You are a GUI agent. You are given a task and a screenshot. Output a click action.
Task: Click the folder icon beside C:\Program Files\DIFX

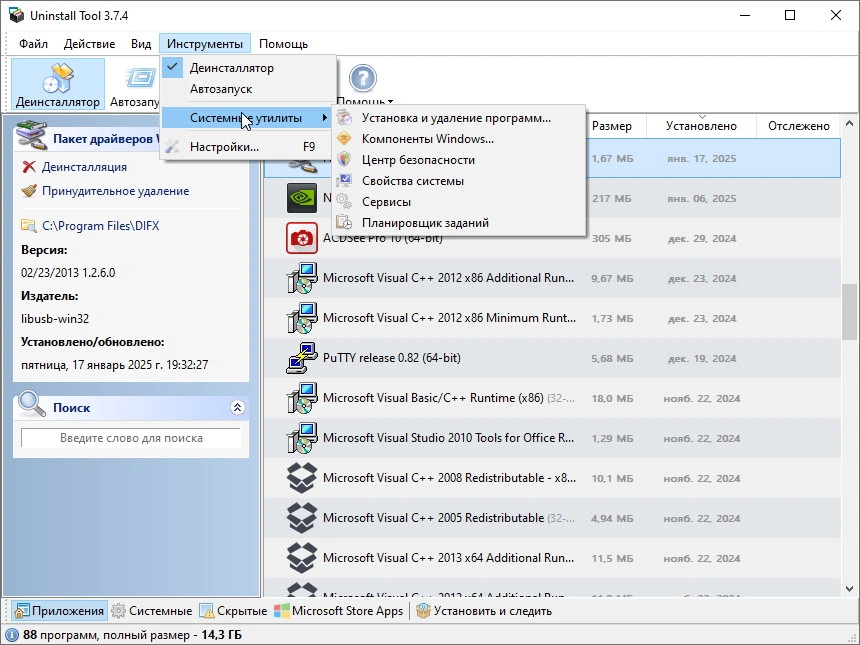pos(29,225)
